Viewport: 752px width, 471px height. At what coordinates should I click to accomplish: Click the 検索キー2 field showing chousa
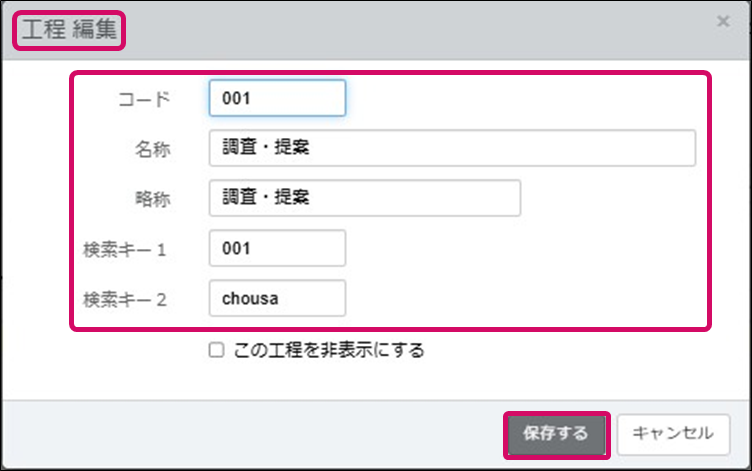(x=277, y=298)
